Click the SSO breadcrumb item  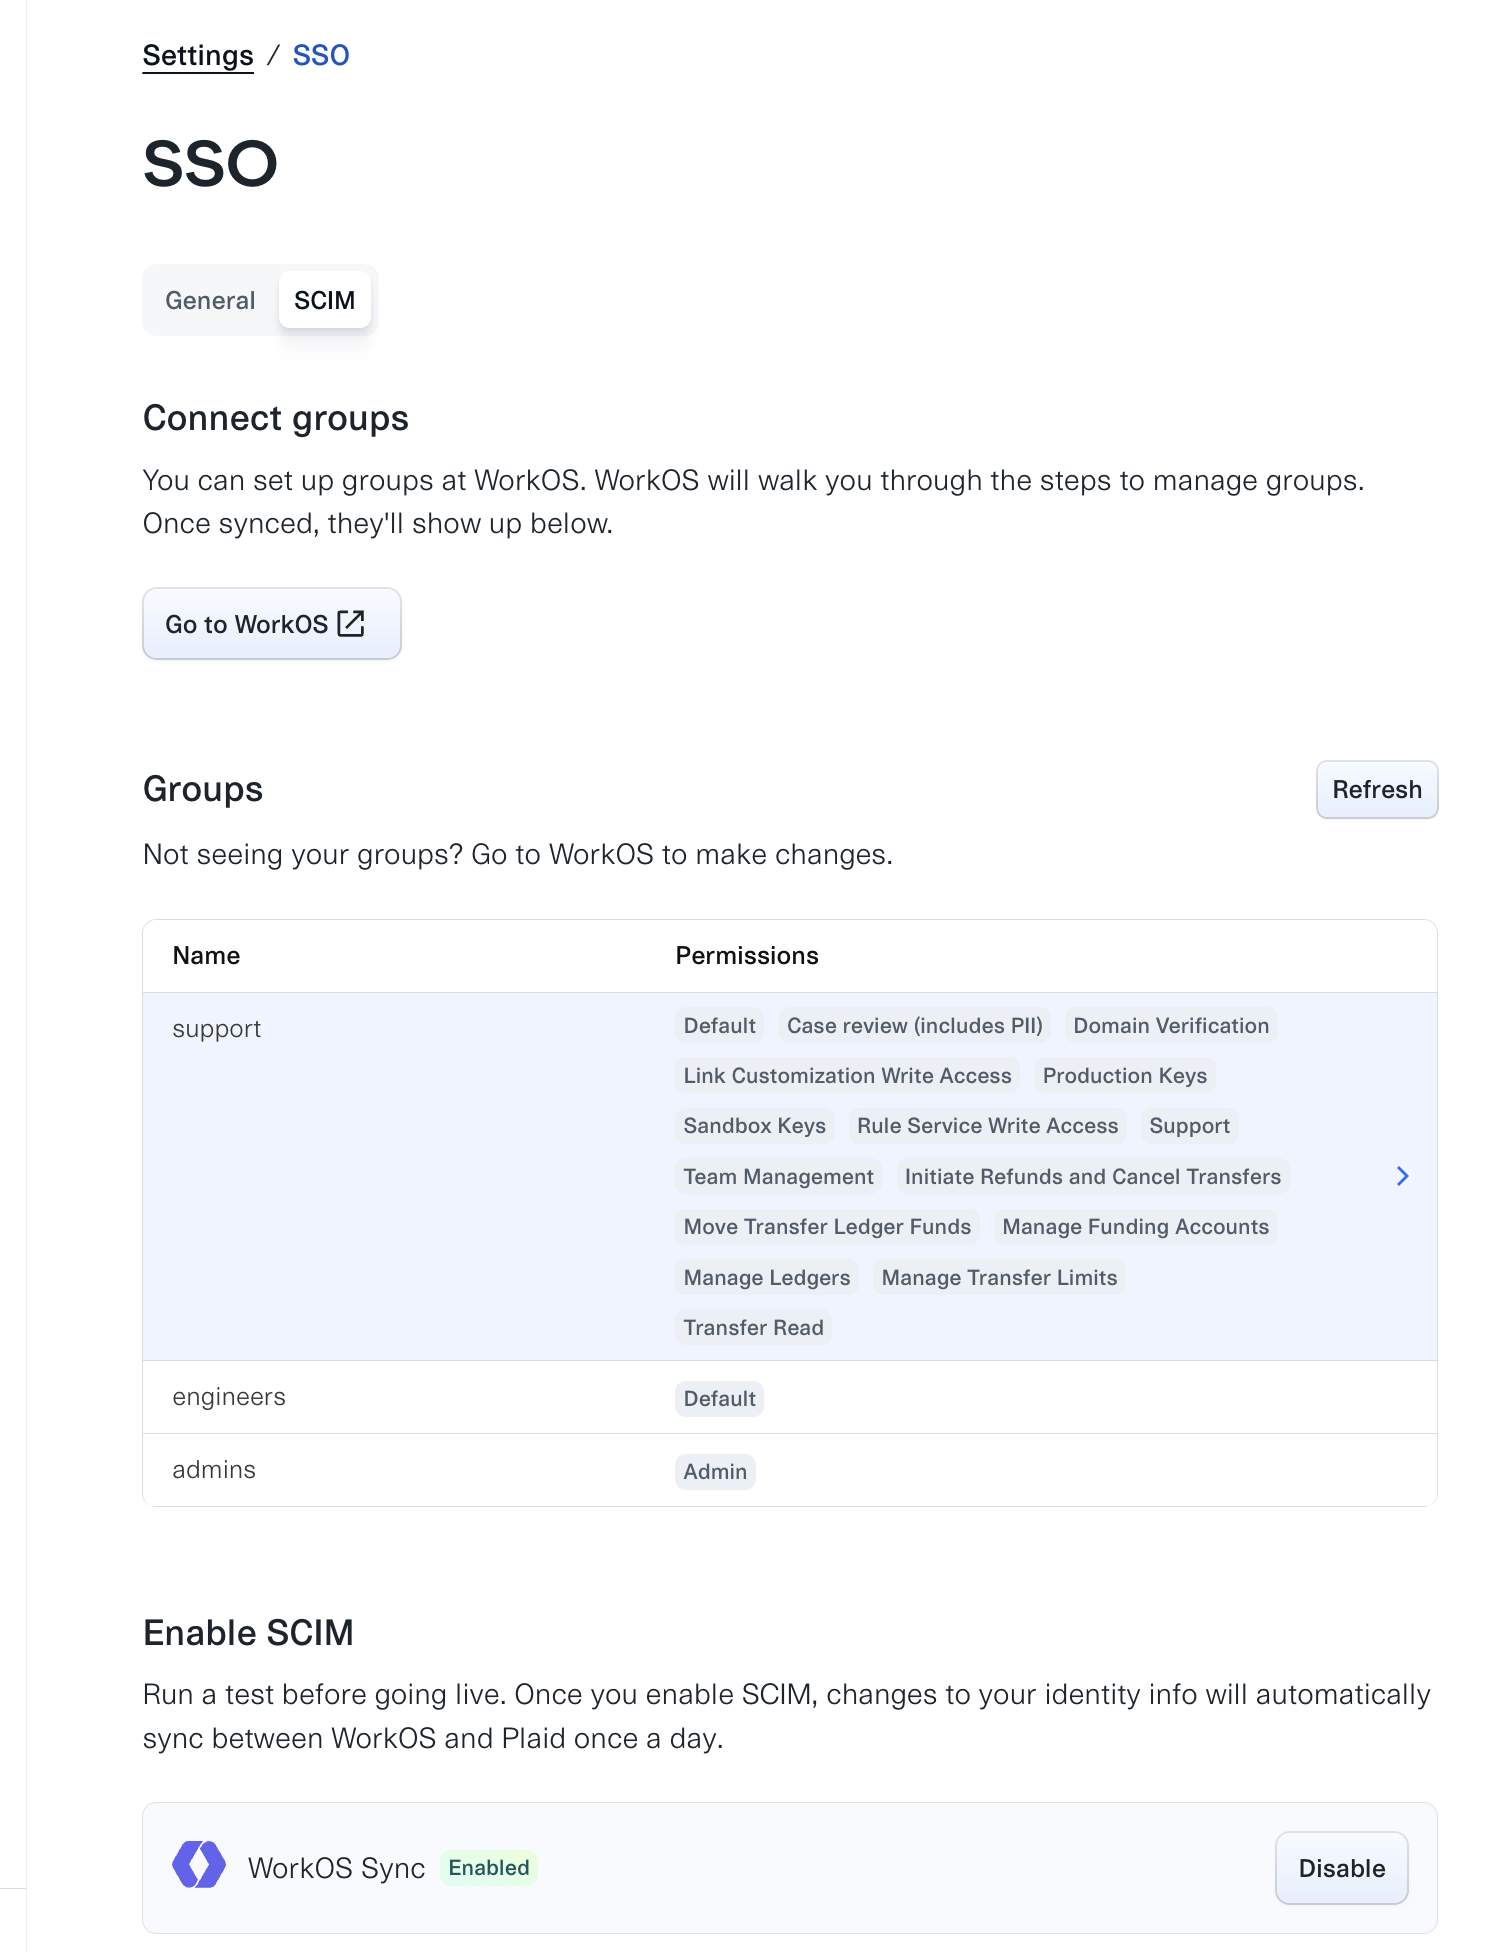(x=321, y=55)
